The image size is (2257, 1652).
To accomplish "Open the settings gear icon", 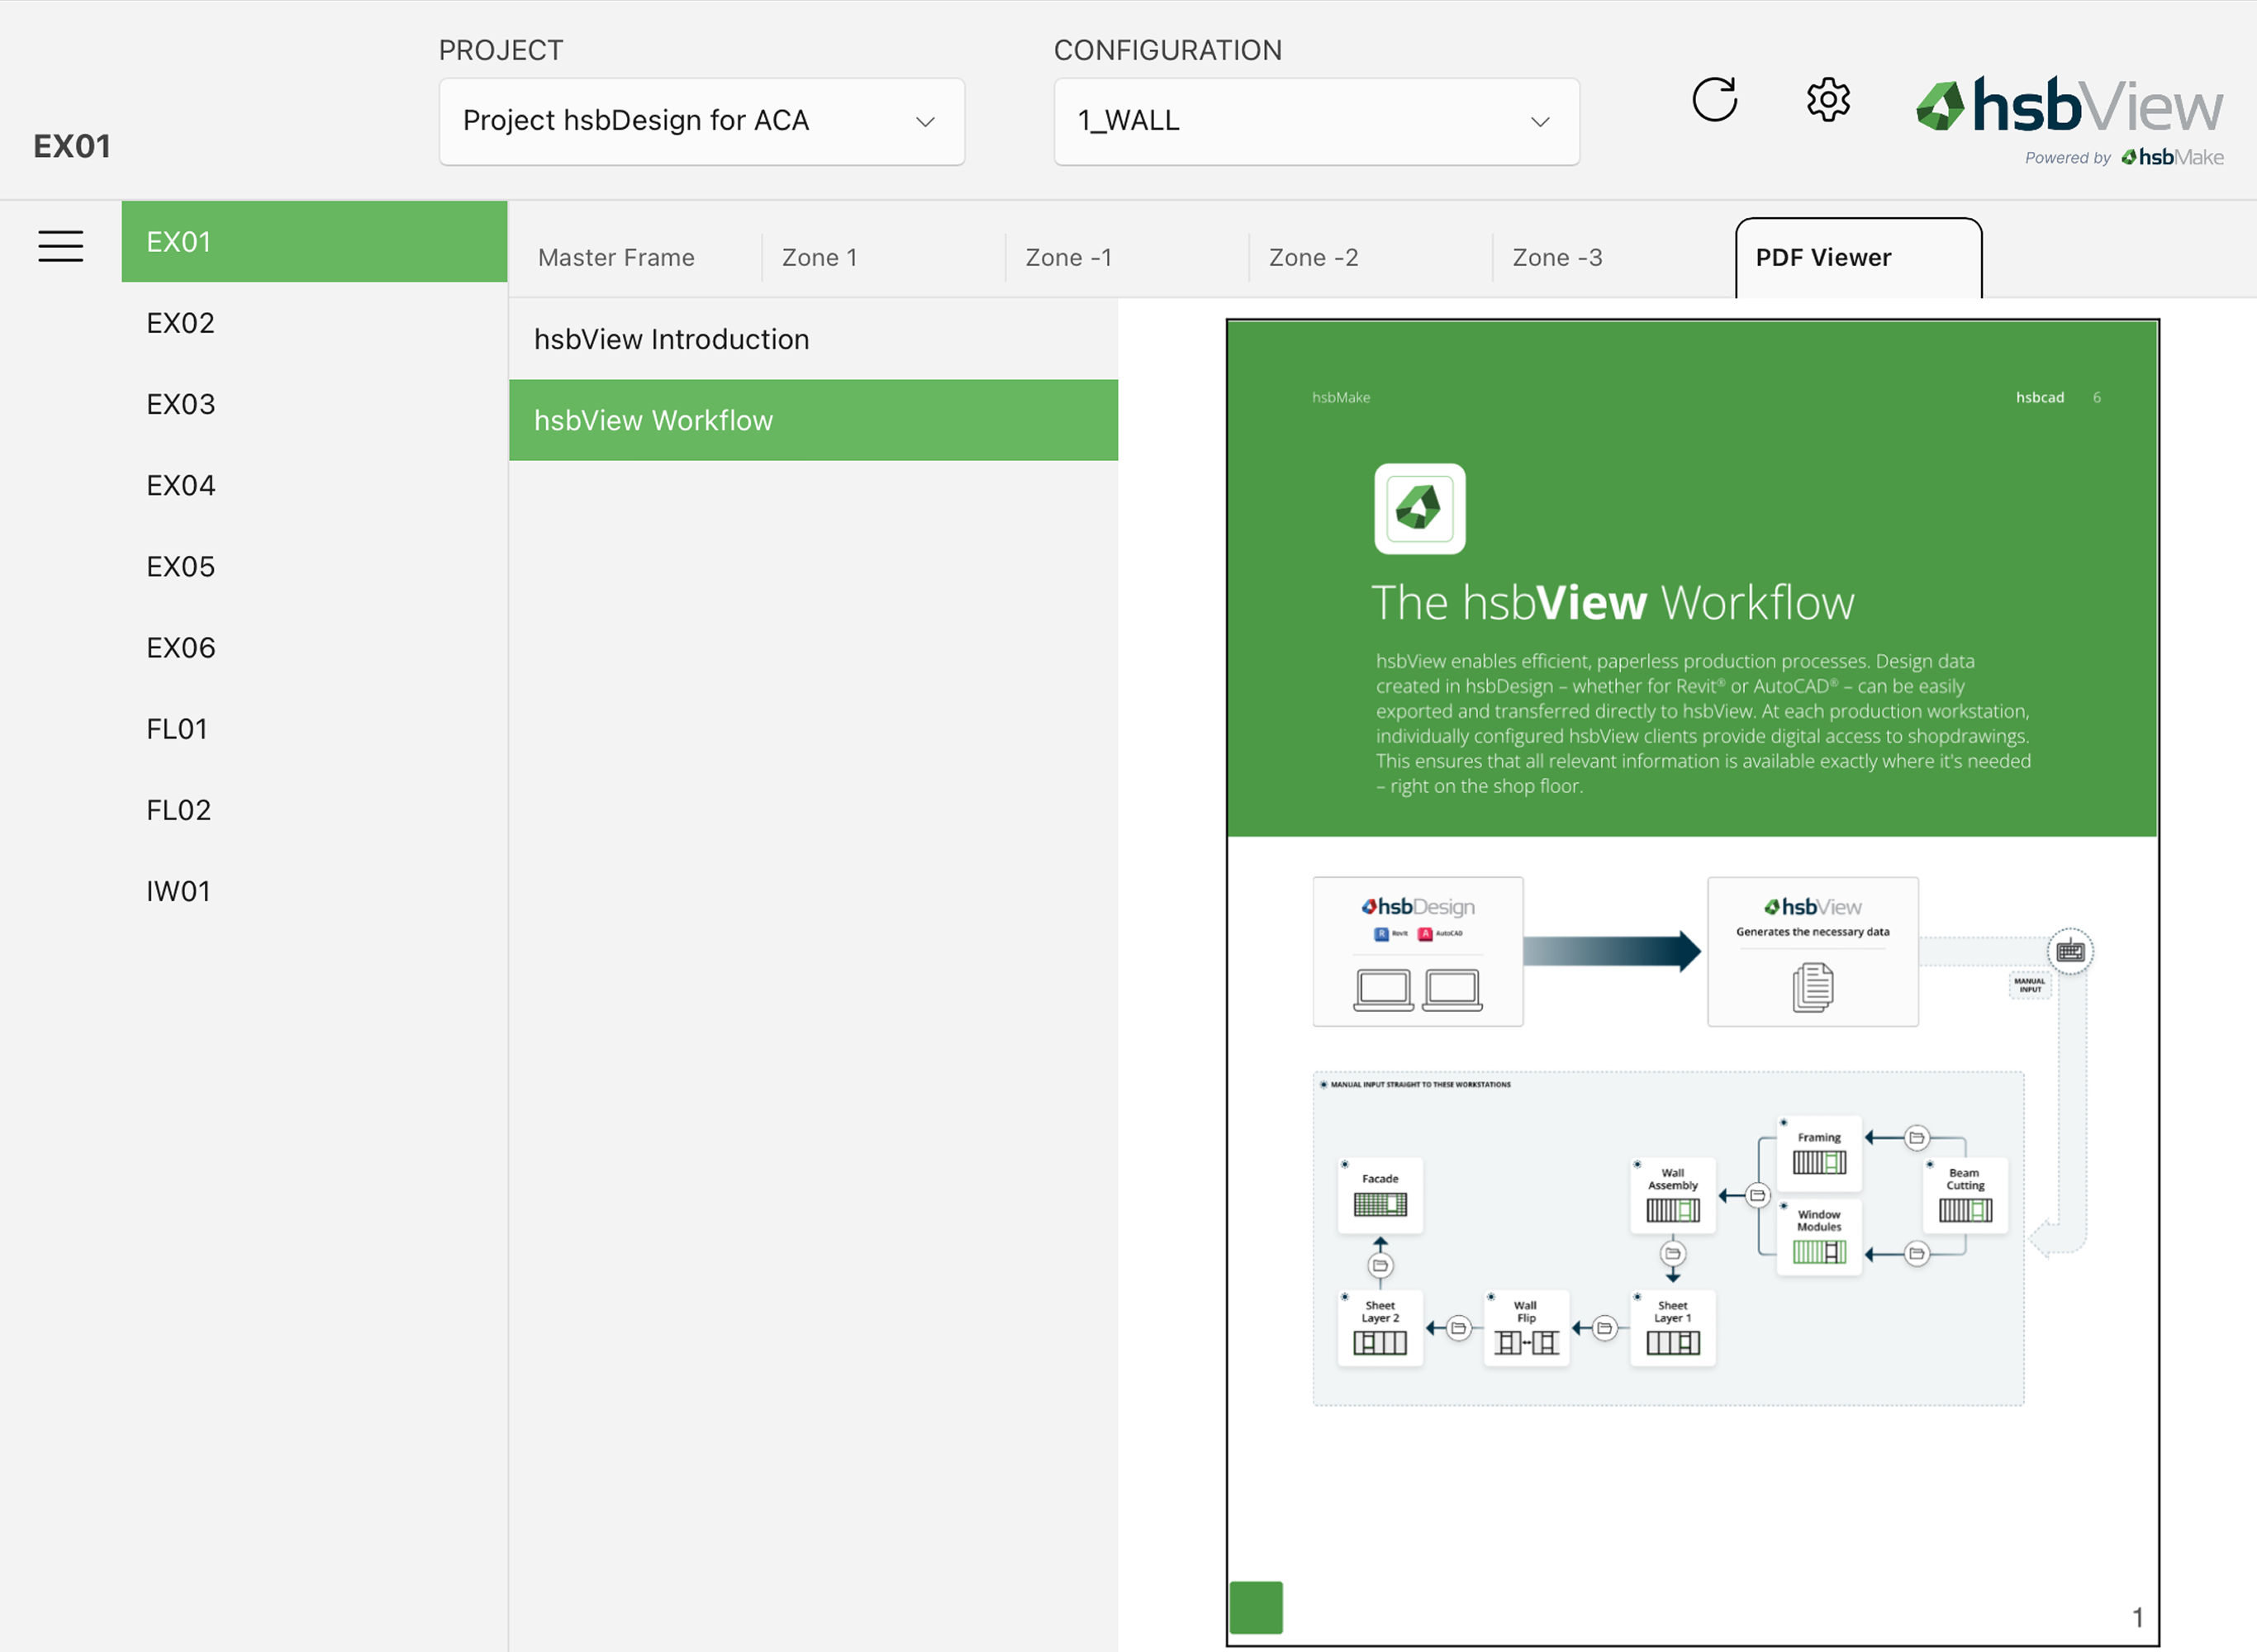I will 1828,100.
